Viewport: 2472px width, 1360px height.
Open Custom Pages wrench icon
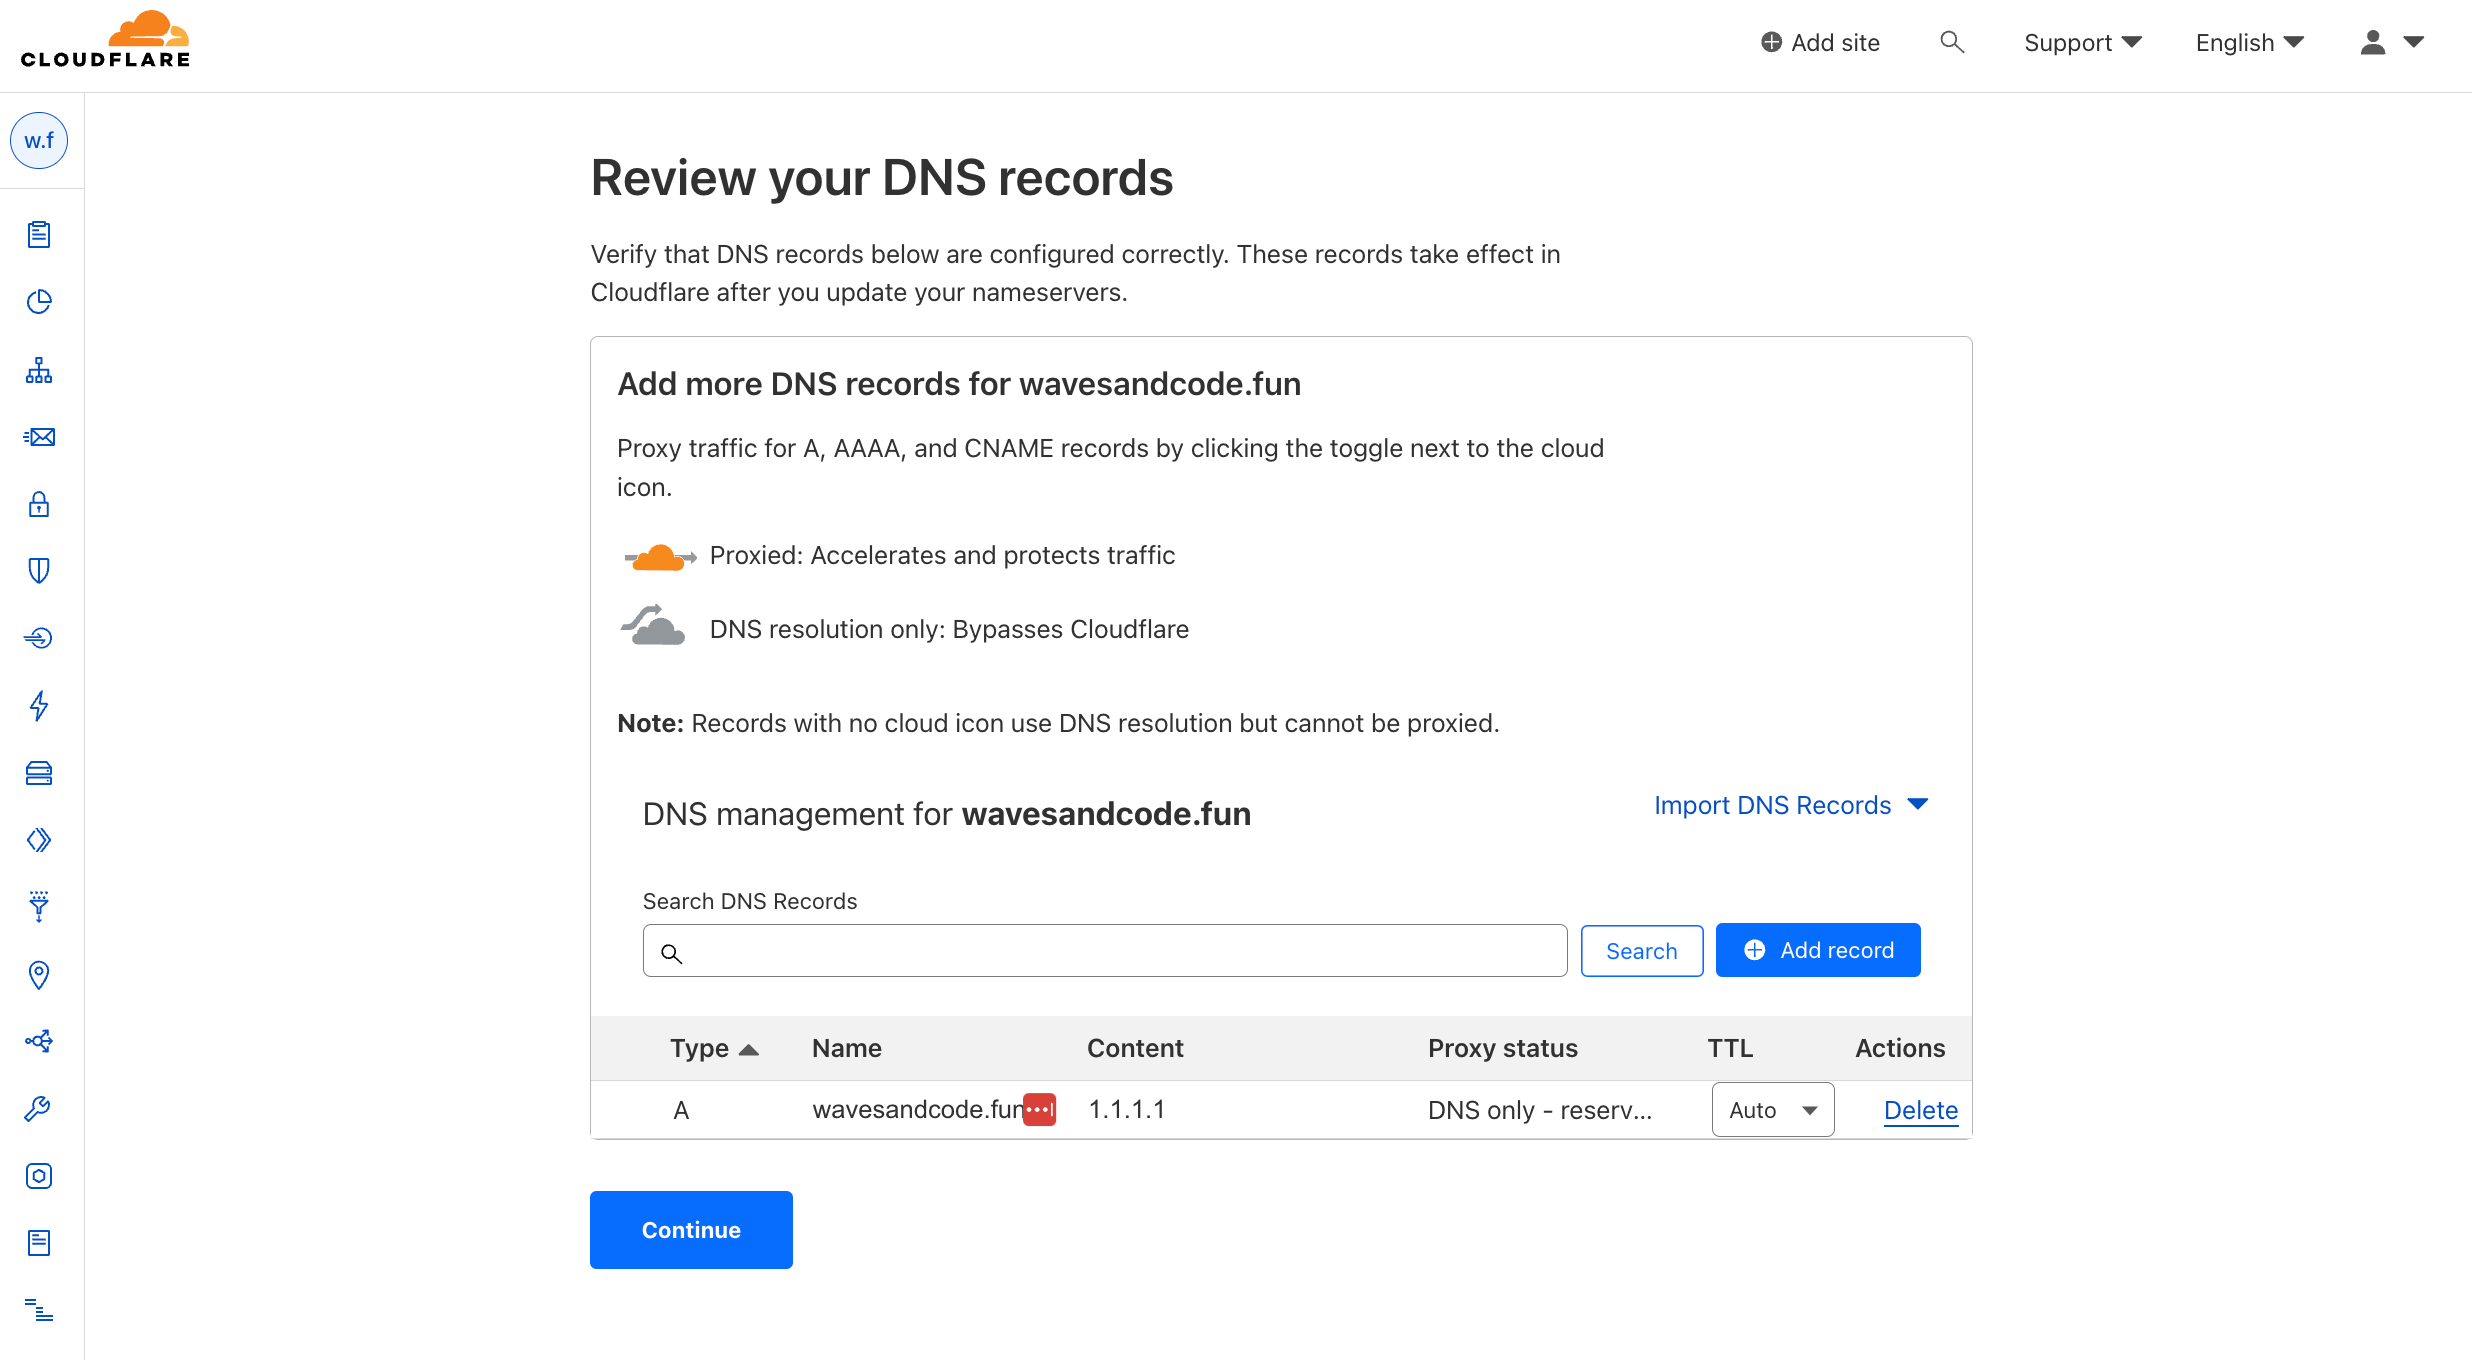[39, 1108]
